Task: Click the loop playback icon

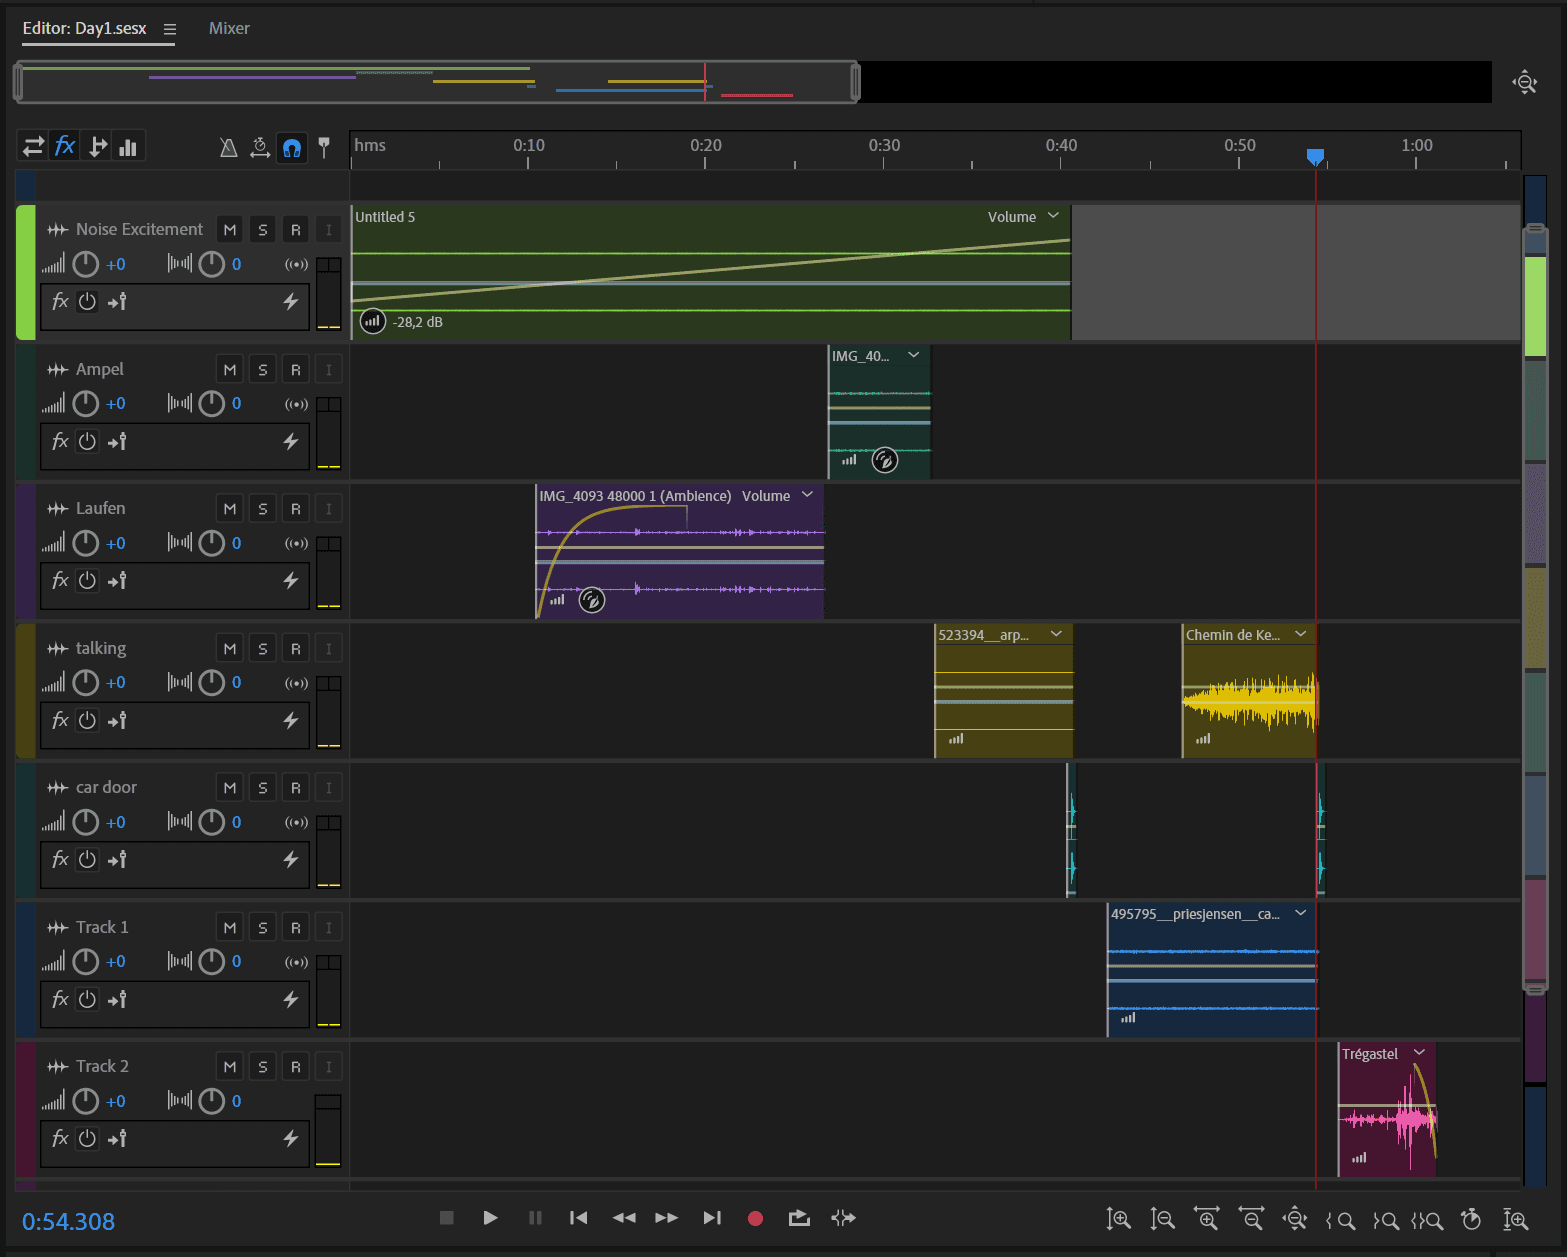Action: (x=799, y=1218)
